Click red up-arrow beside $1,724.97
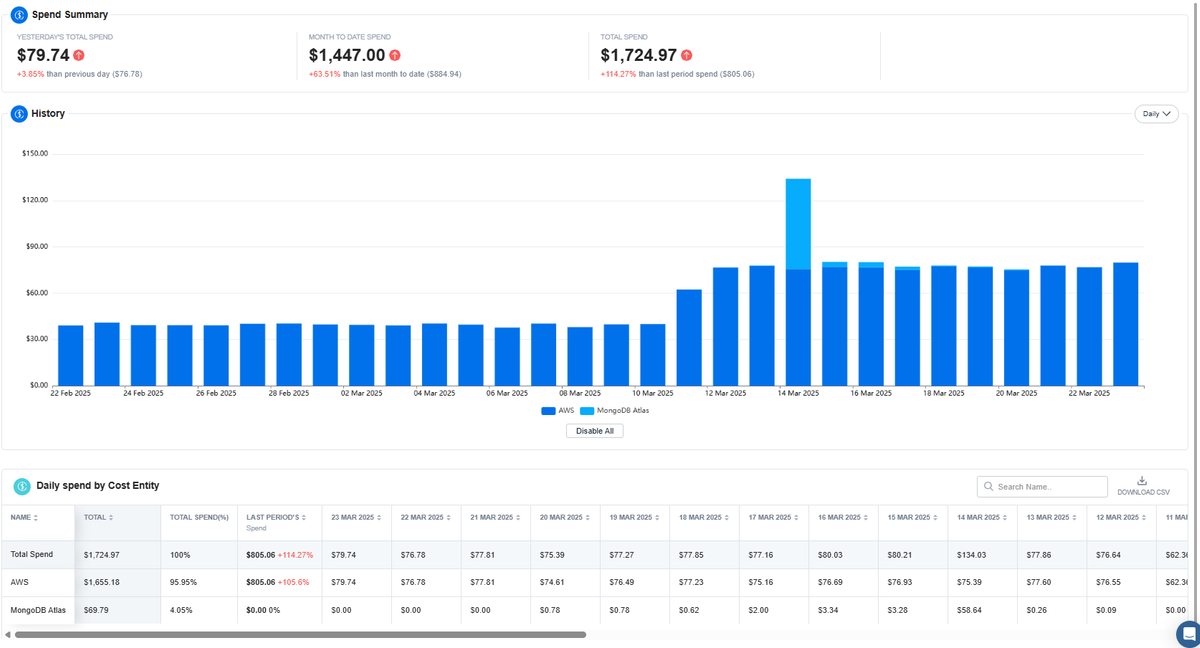The width and height of the screenshot is (1200, 648). 686,56
